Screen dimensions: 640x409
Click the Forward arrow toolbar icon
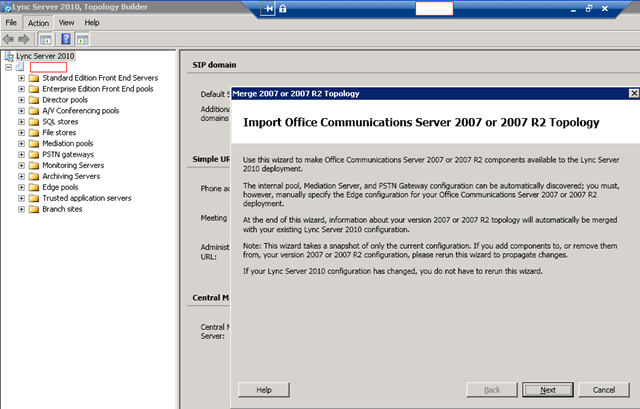coord(24,39)
